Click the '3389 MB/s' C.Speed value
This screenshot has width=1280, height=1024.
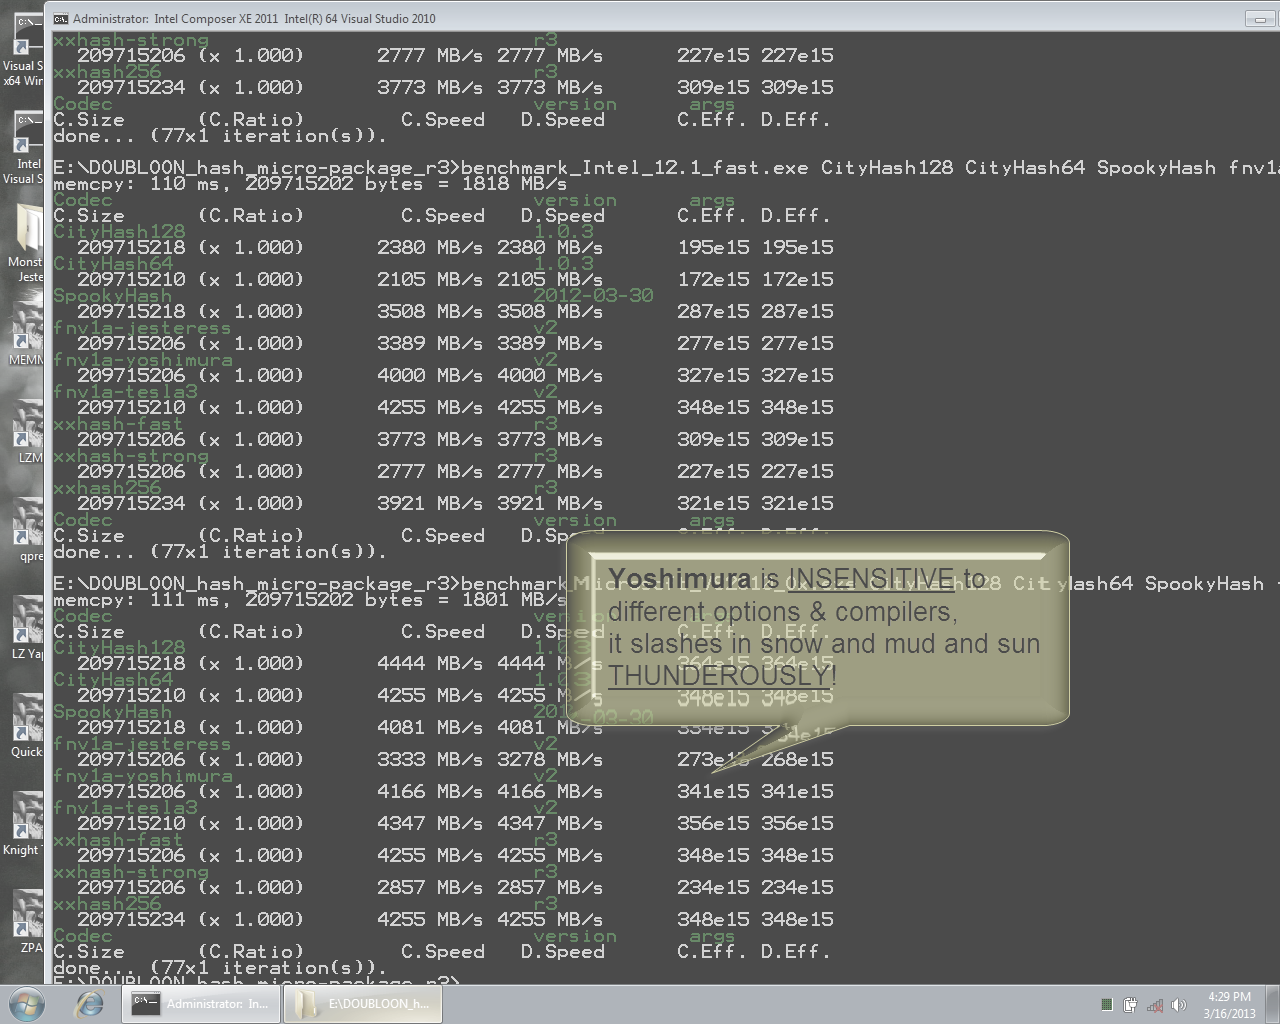click(430, 343)
